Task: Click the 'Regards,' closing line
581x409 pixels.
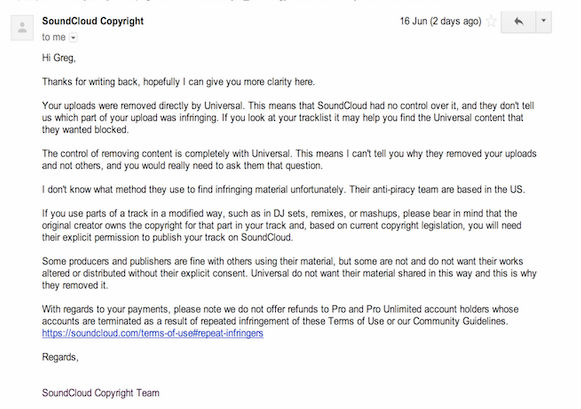Action: [60, 357]
